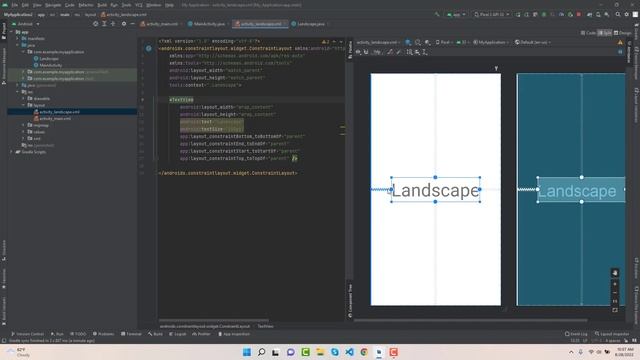Click the default margins 0dp control
This screenshot has height=360, width=640.
pos(378,52)
